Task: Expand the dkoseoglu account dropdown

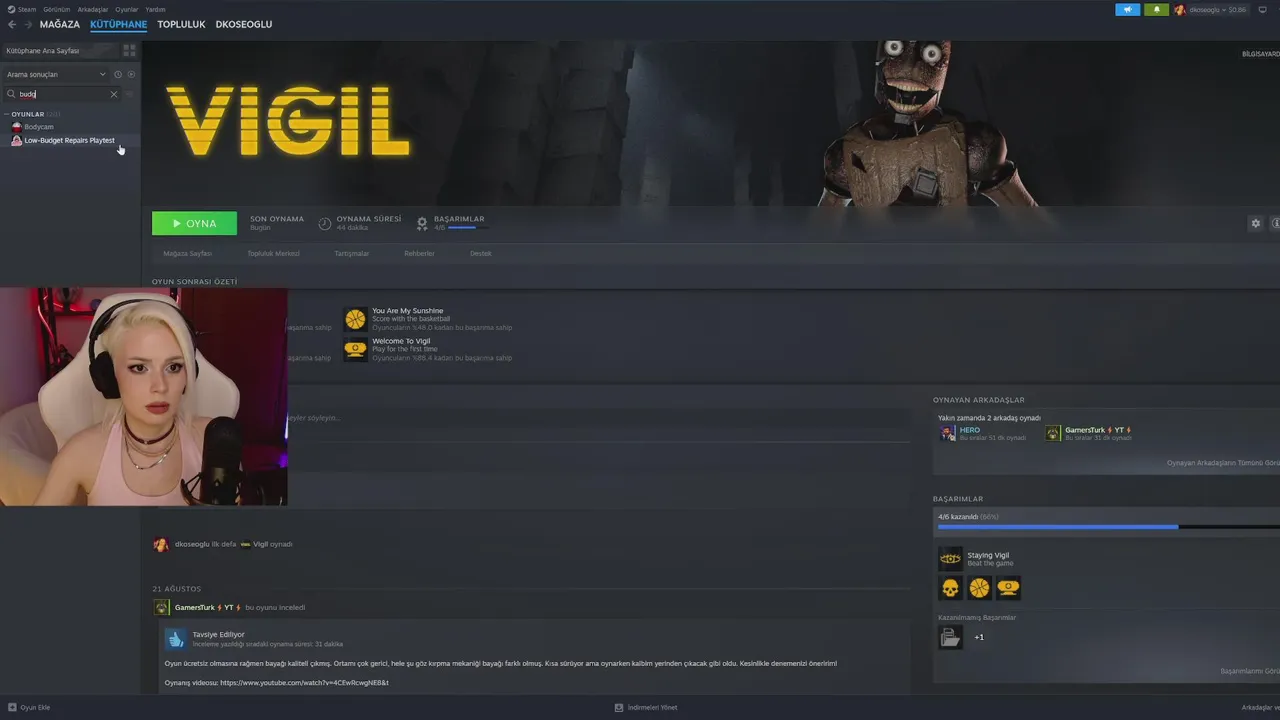Action: pos(1217,10)
